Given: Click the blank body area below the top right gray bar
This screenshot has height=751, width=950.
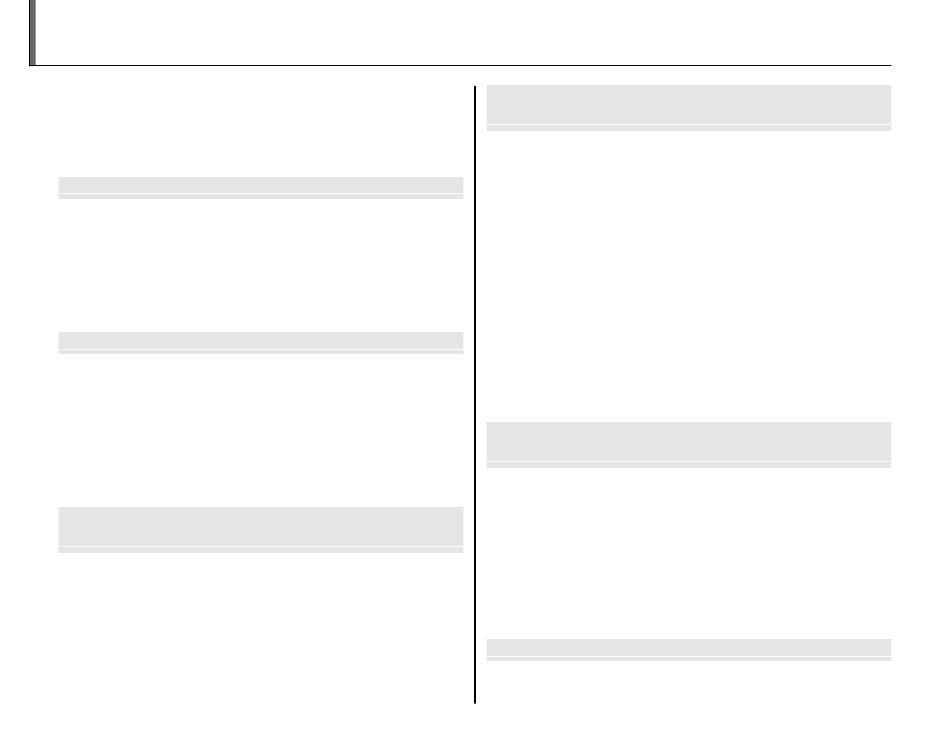Looking at the screenshot, I should (x=689, y=276).
